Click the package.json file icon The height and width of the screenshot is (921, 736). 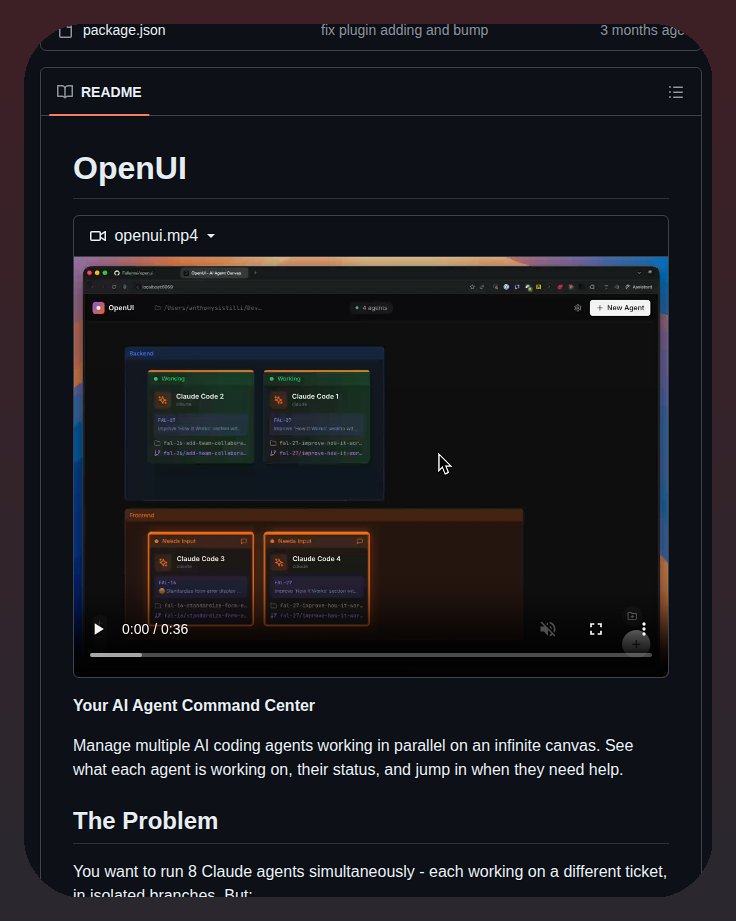66,31
